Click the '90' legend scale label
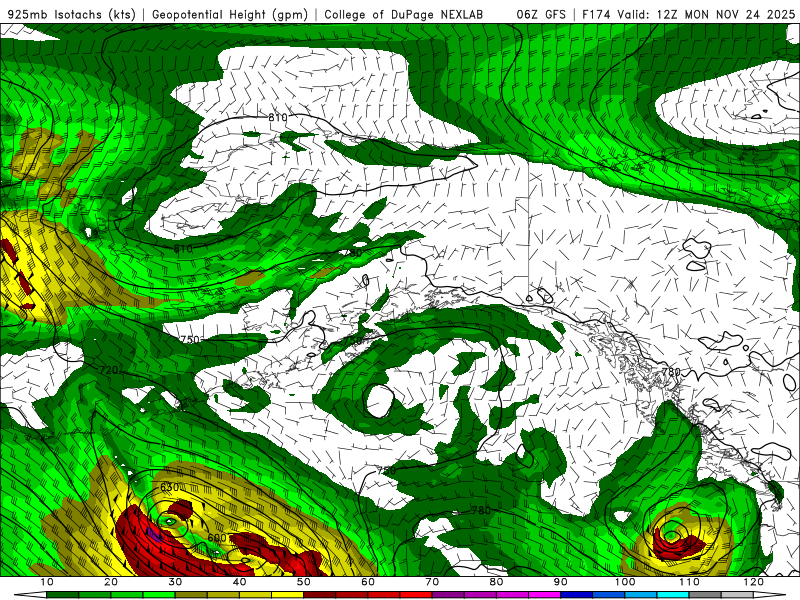Image resolution: width=800 pixels, height=600 pixels. coord(560,582)
